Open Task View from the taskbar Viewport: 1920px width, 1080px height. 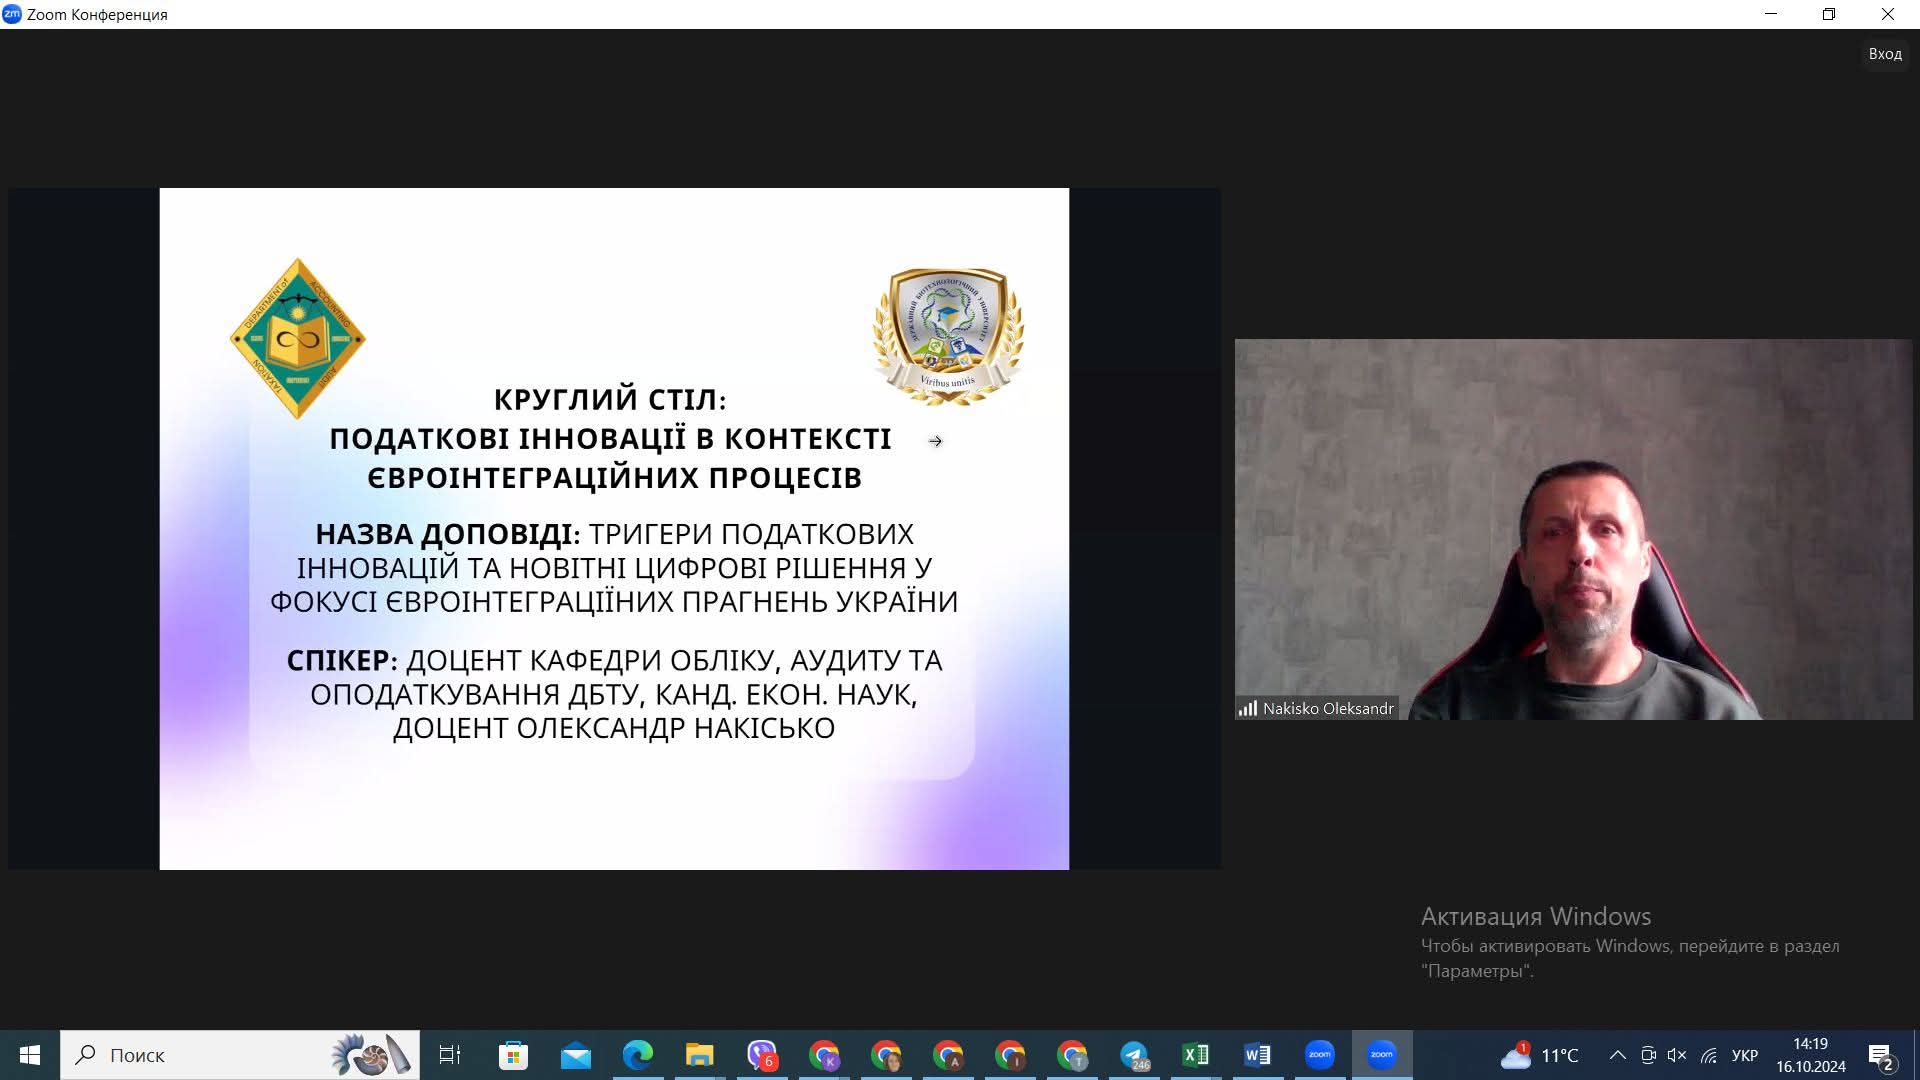click(x=450, y=1055)
